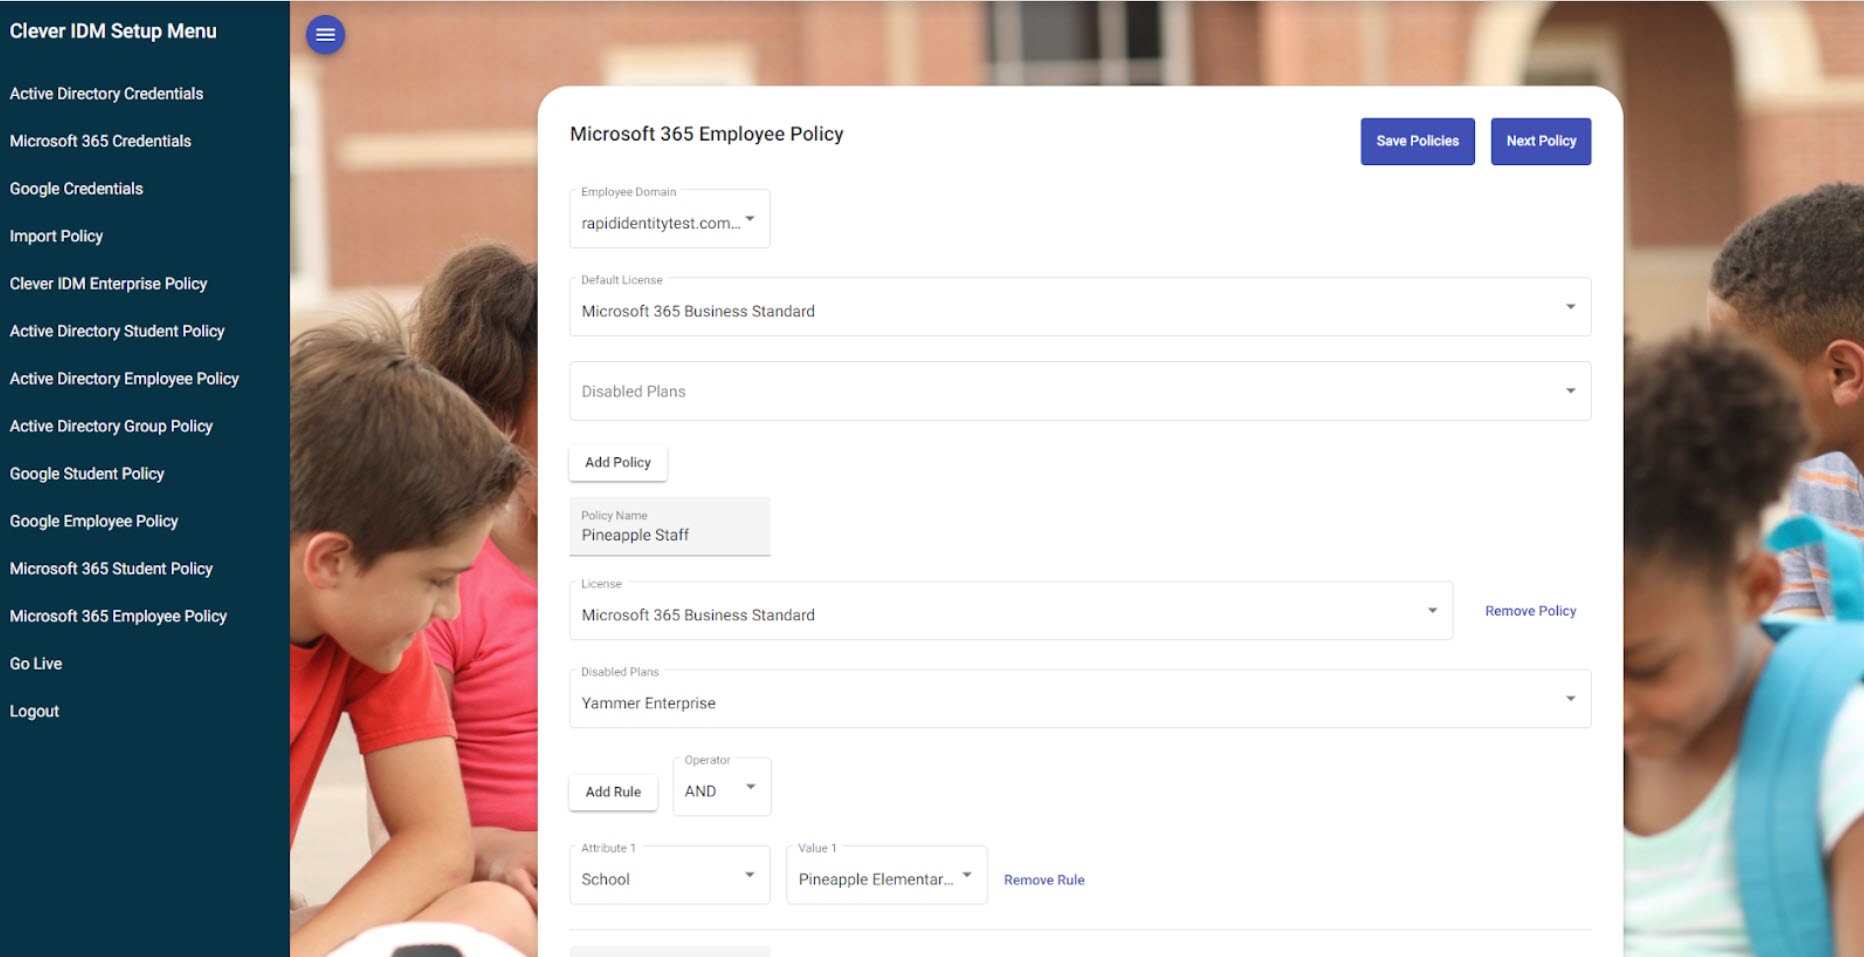Open Operator dropdown set to AND
Image resolution: width=1864 pixels, height=957 pixels.
click(721, 787)
